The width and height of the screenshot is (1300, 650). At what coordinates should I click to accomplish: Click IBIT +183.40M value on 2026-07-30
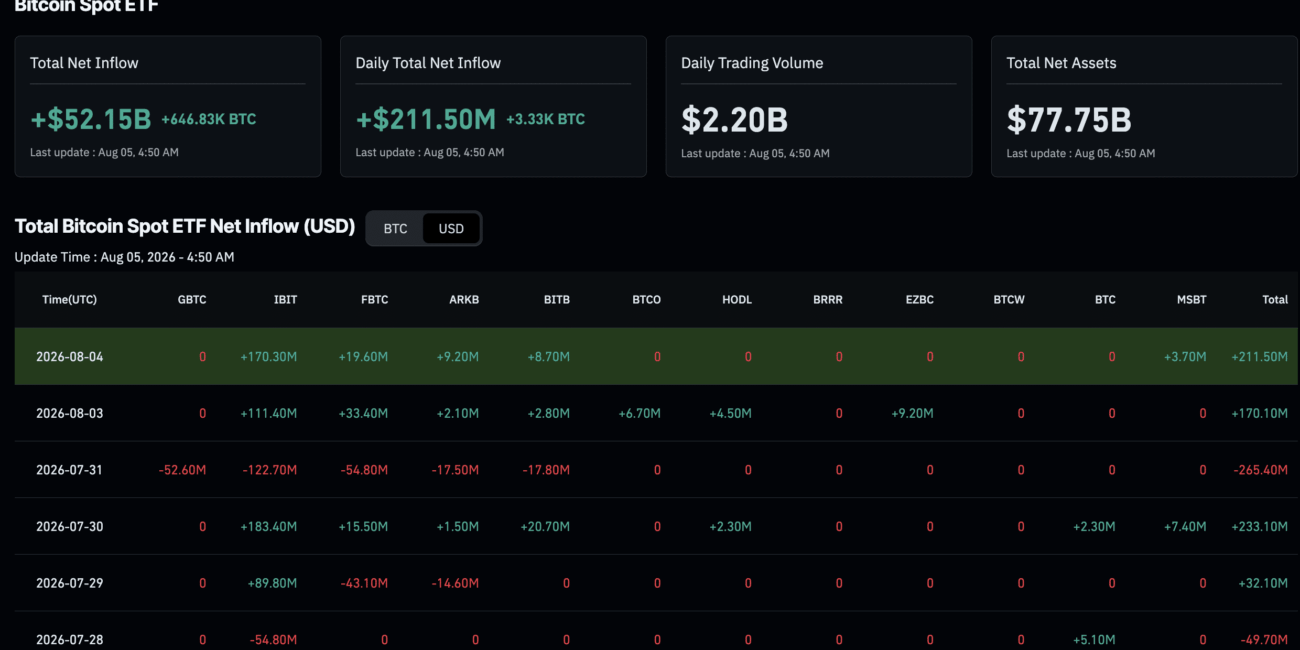269,526
